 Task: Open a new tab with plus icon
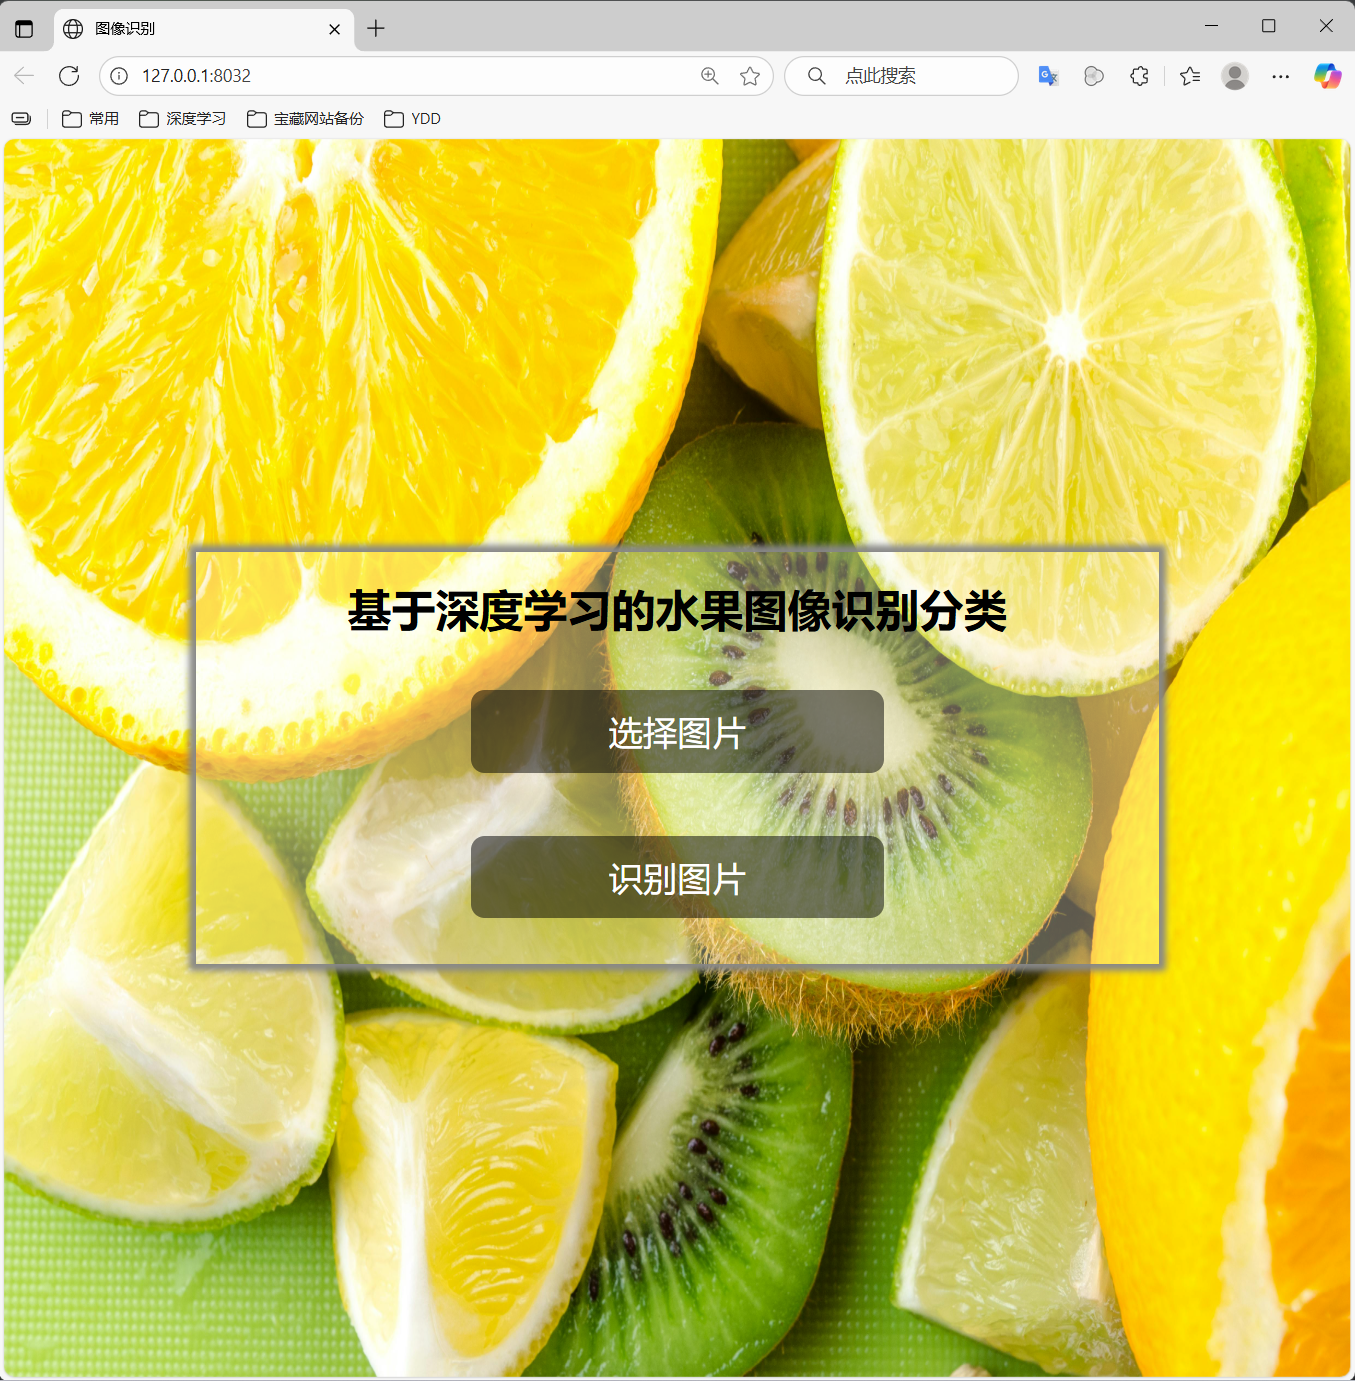376,29
